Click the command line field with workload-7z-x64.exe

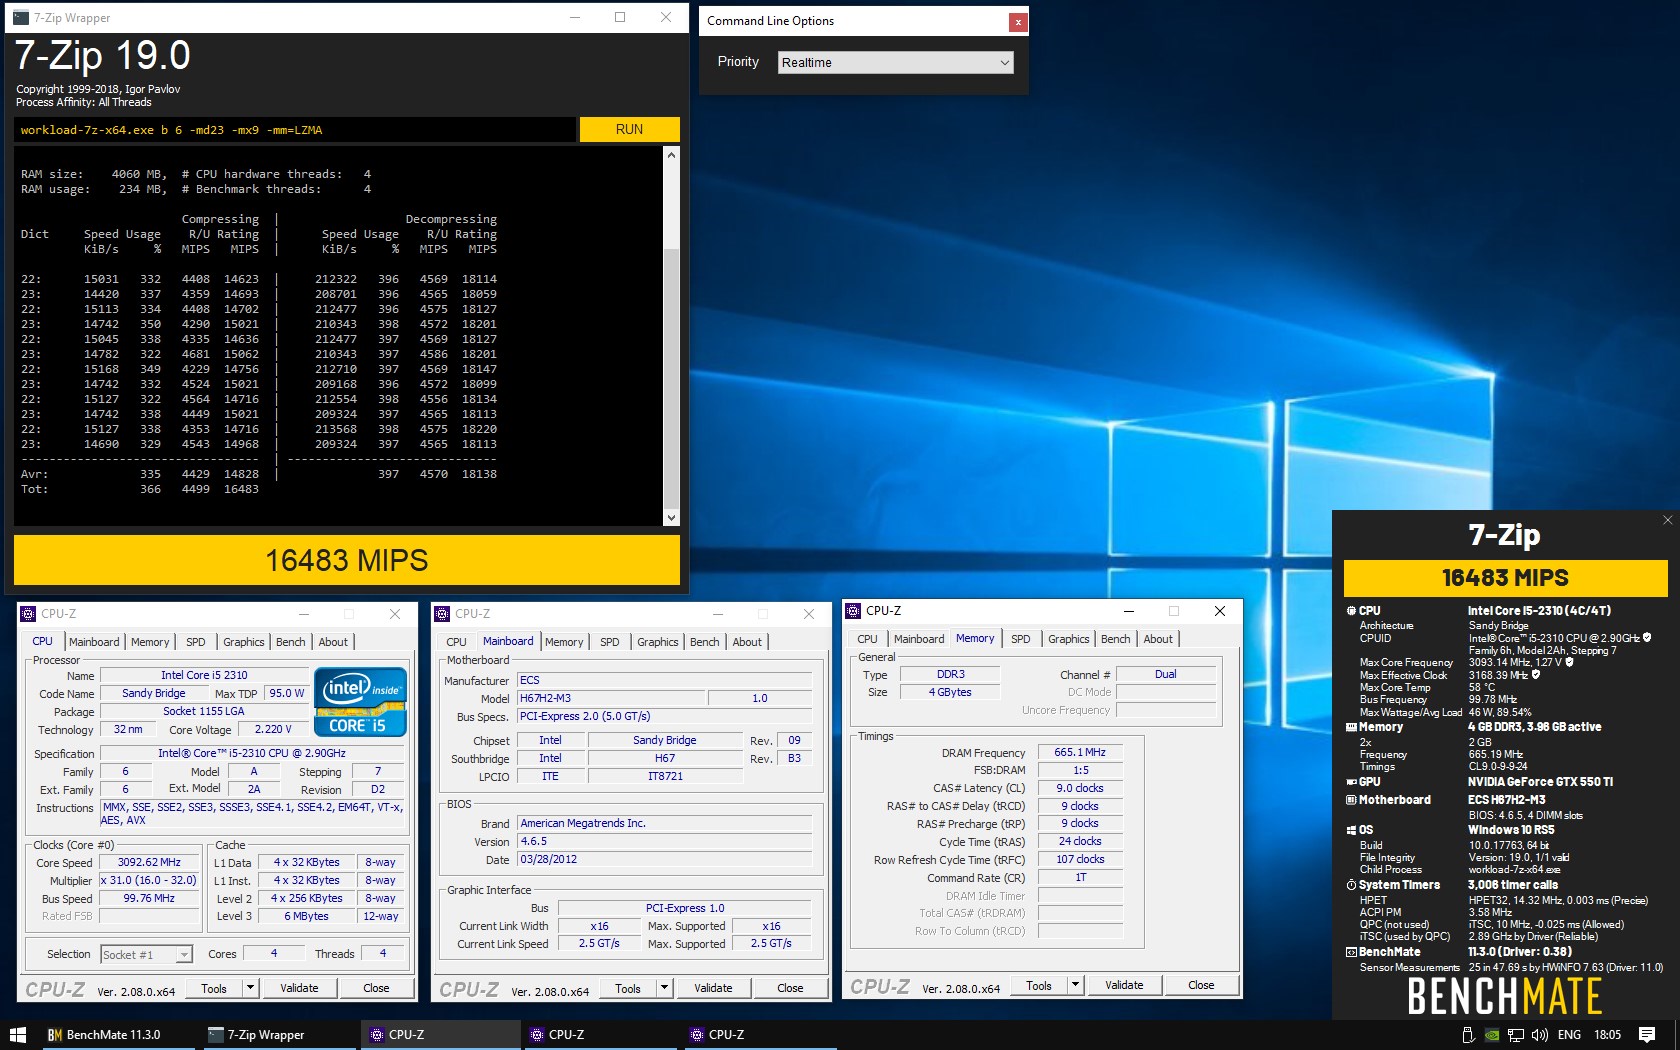(x=296, y=130)
